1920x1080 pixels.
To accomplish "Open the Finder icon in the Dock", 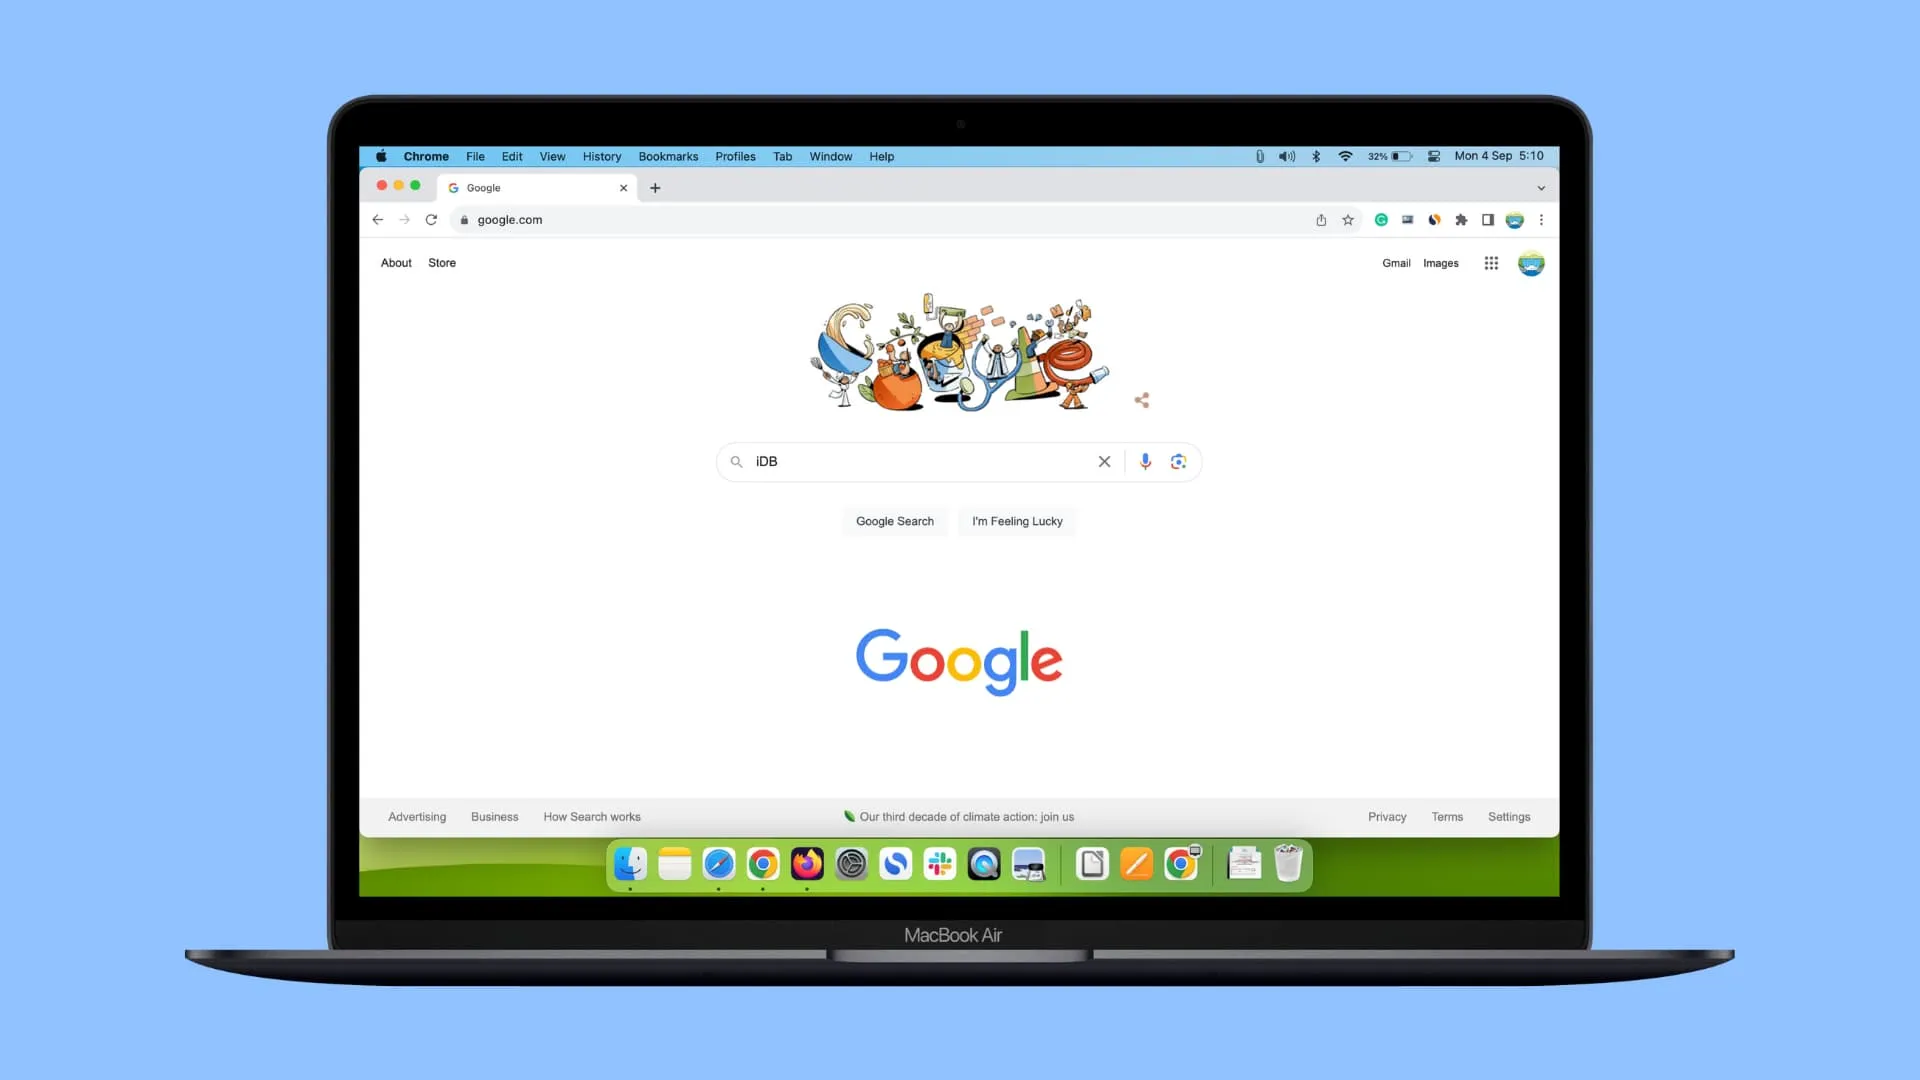I will 632,864.
